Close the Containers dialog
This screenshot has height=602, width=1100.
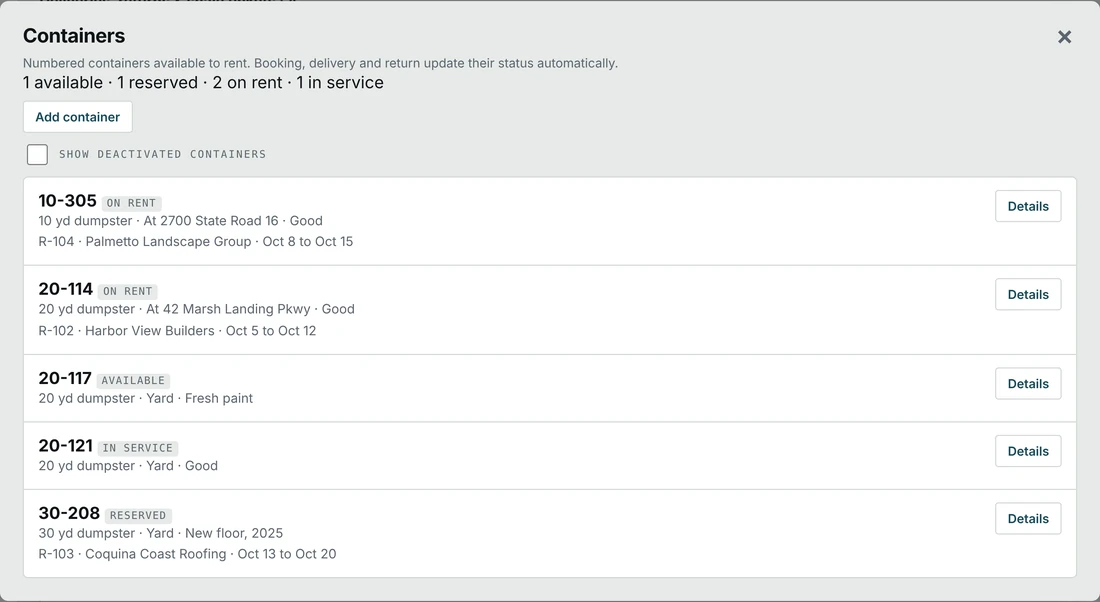[1064, 37]
